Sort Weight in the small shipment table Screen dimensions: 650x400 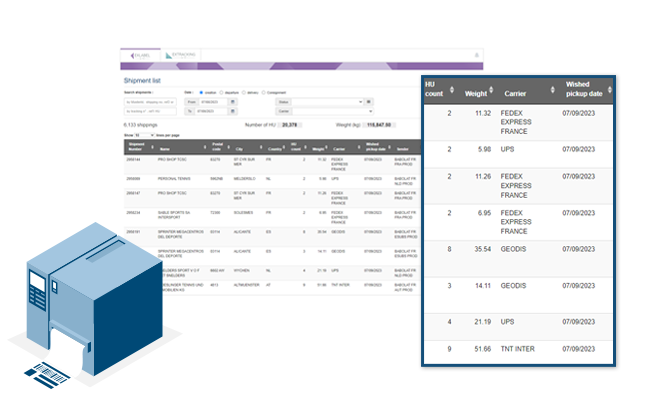coord(327,147)
